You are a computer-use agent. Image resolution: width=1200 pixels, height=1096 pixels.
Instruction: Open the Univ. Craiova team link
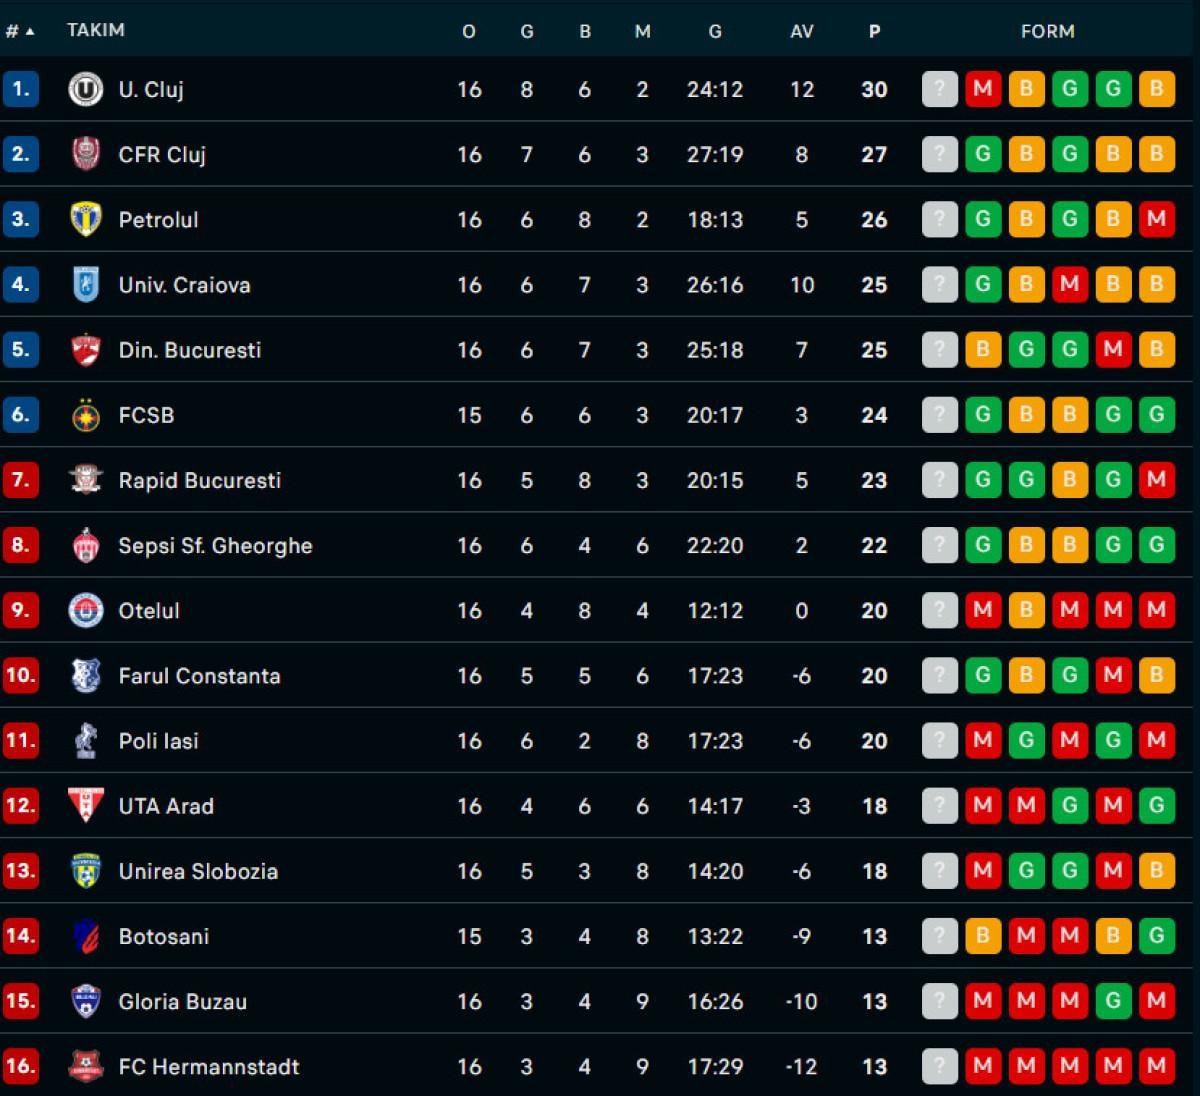[x=184, y=285]
